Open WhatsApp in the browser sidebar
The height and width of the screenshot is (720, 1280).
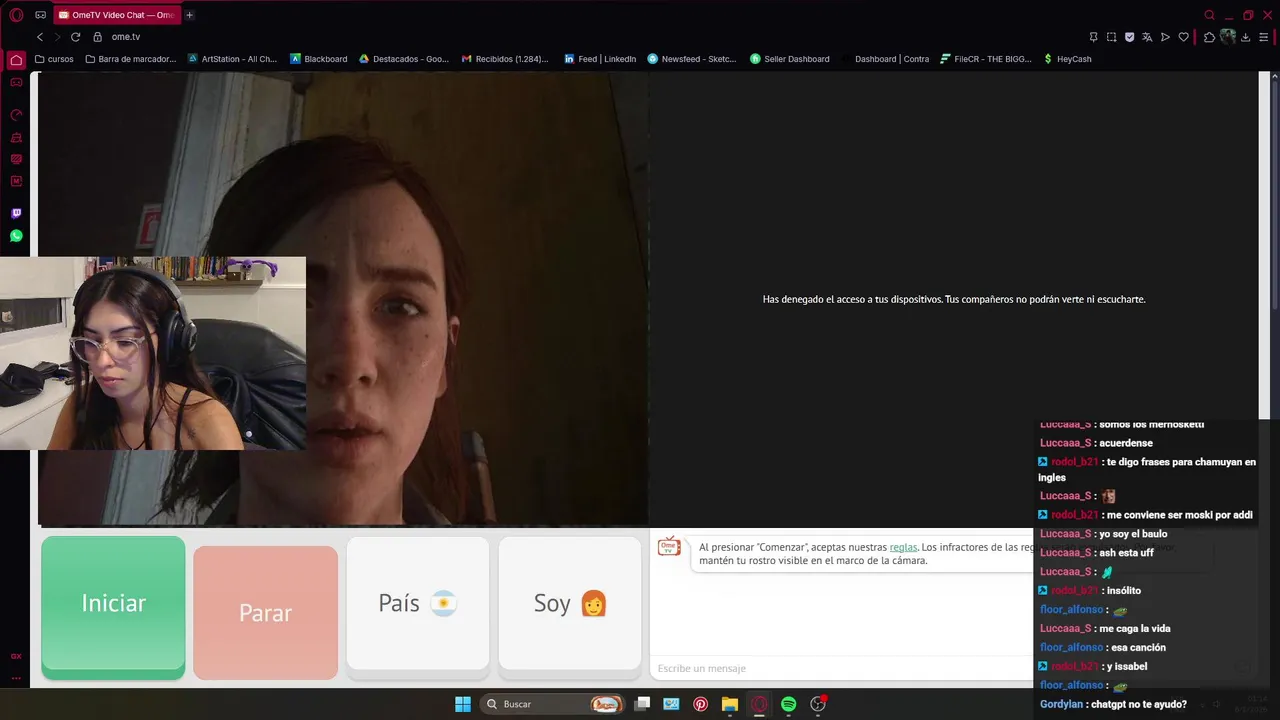16,236
